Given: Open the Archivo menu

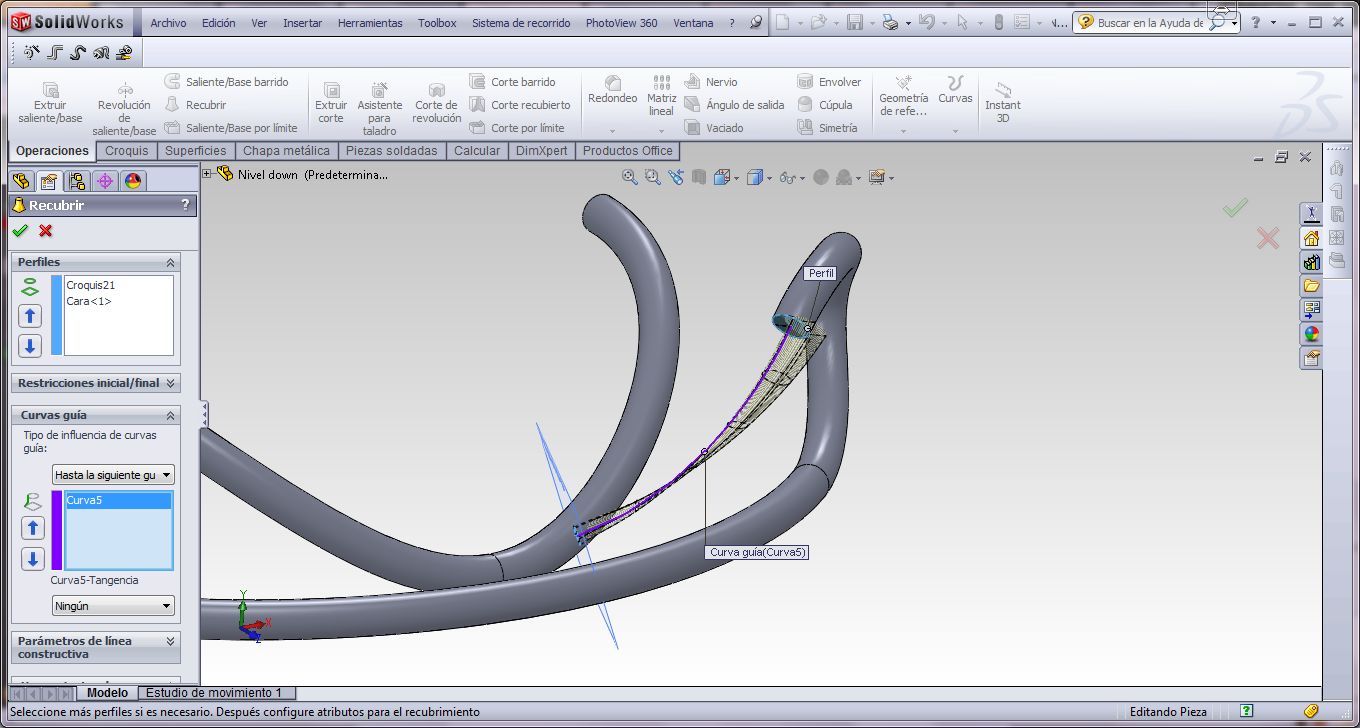Looking at the screenshot, I should coord(168,23).
